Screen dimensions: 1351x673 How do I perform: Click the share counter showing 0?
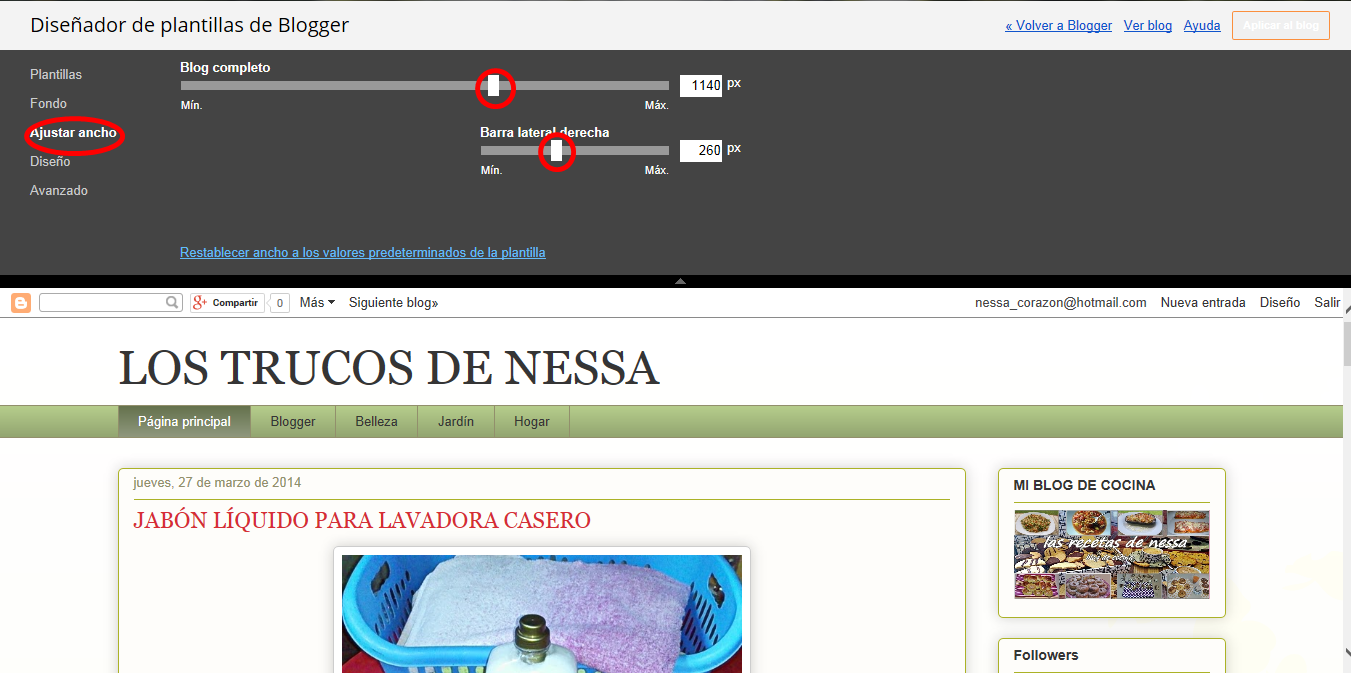pos(280,303)
